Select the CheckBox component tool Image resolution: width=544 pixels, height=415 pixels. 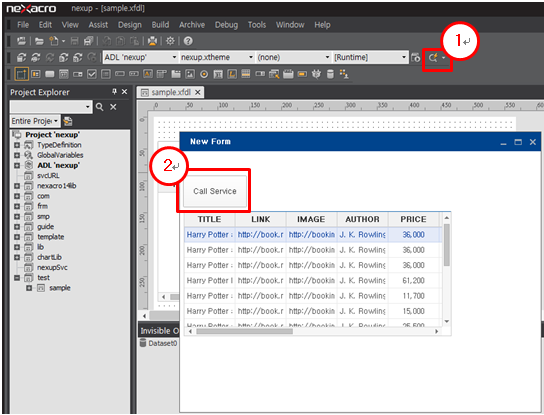point(92,74)
